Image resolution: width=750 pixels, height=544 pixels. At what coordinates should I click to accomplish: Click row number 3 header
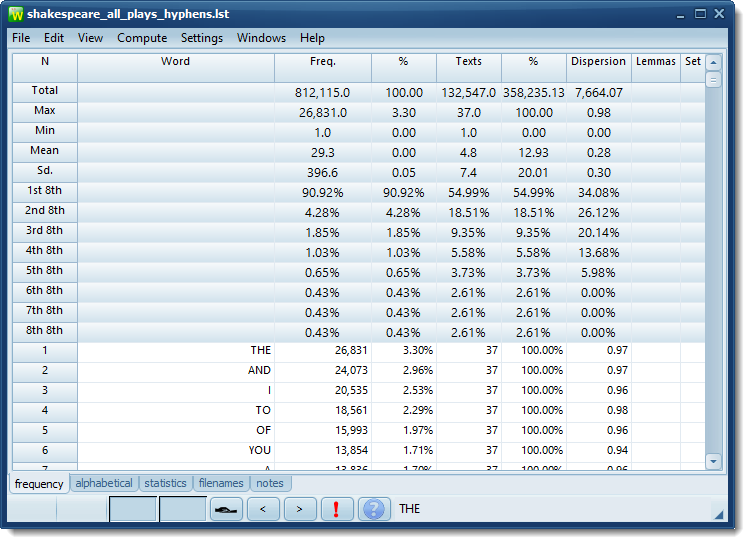coord(45,394)
